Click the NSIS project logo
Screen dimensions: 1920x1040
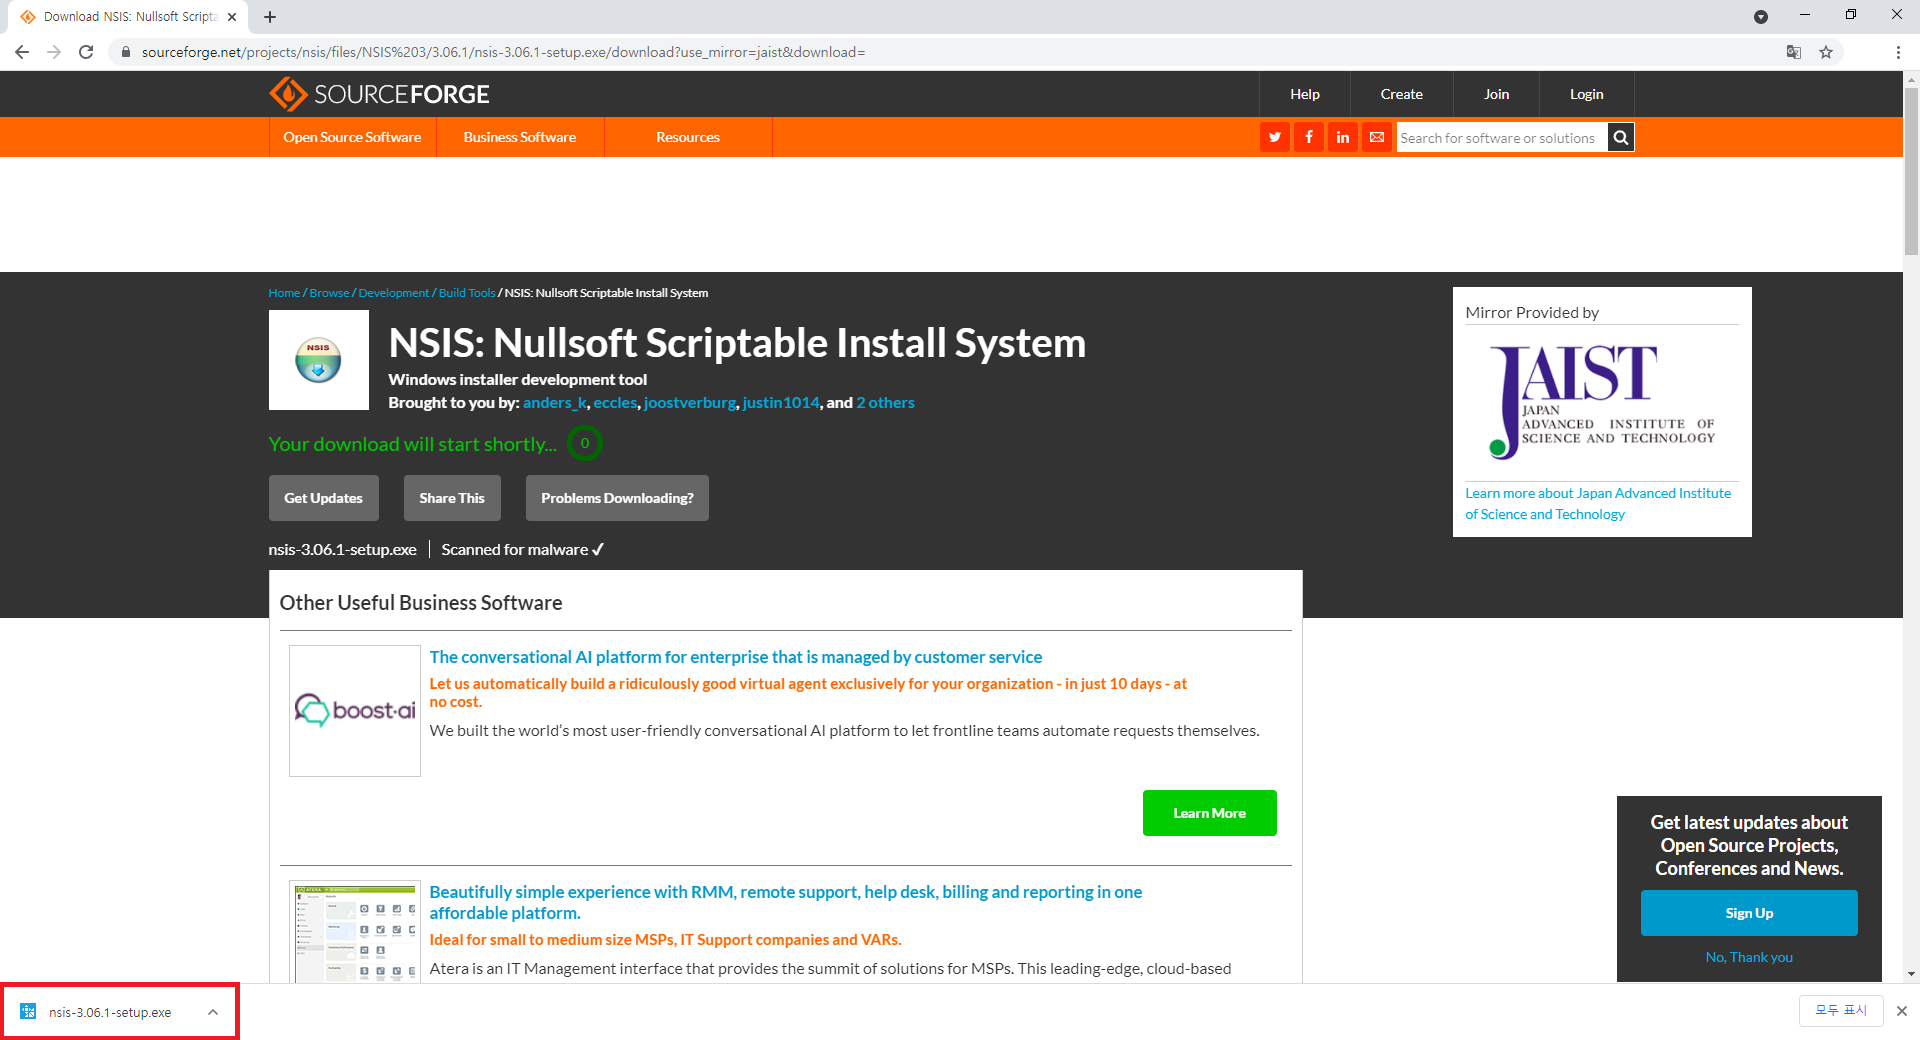[x=318, y=360]
